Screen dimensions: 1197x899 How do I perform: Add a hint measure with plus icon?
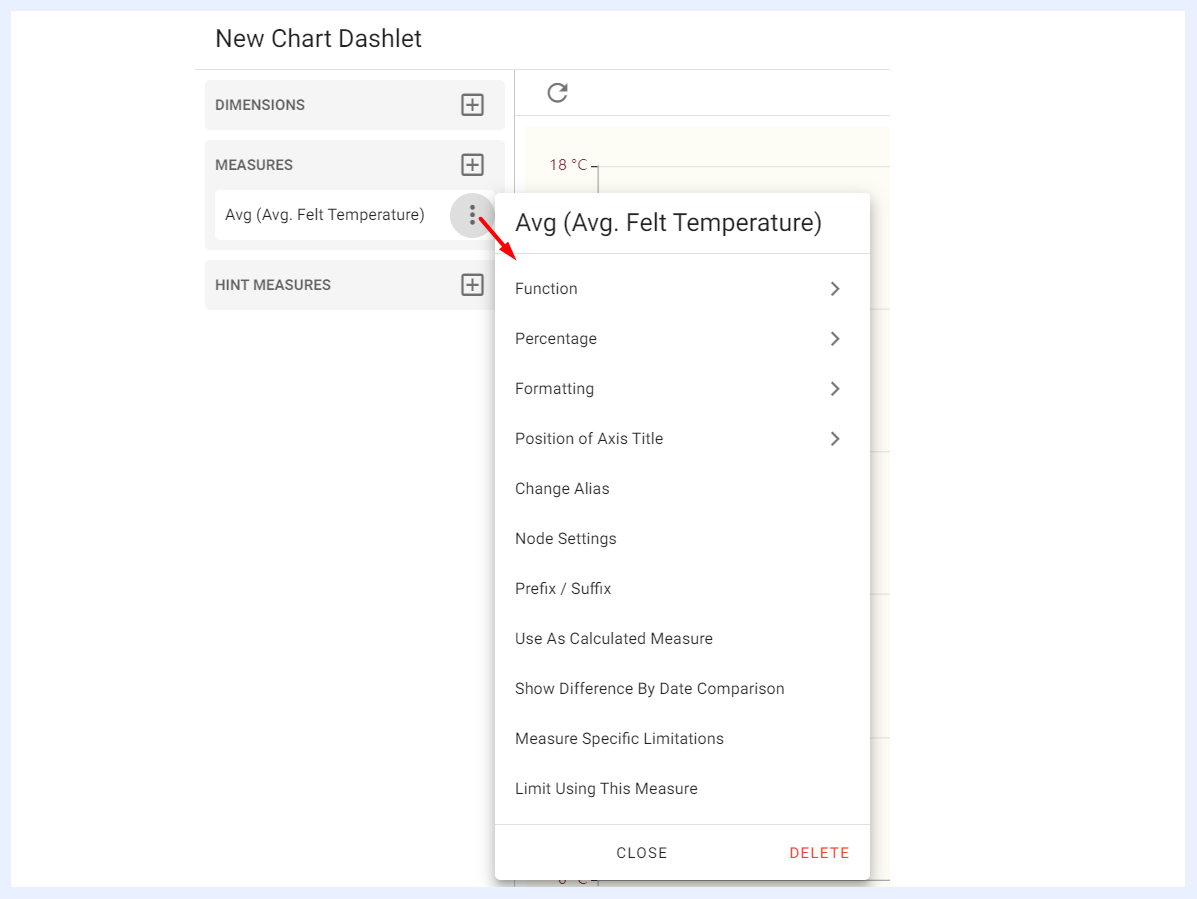tap(473, 285)
